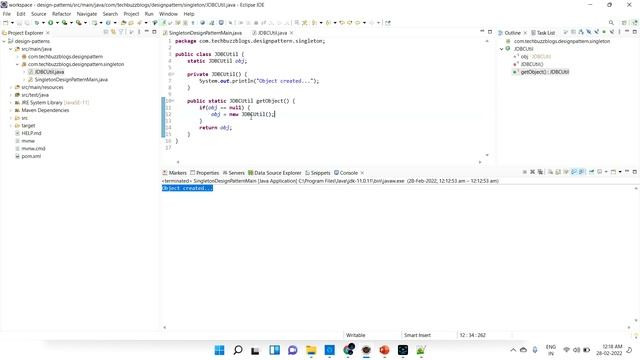Open the Chrome icon on the taskbar
This screenshot has height=360, width=640.
pyautogui.click(x=348, y=350)
